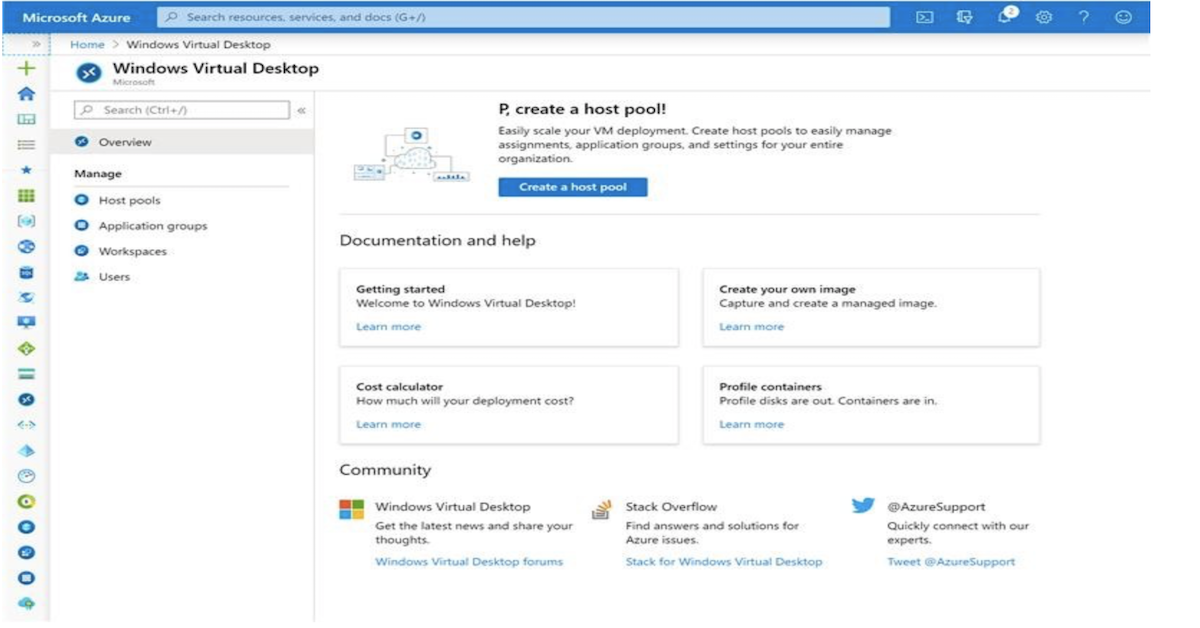Click the Twitter bird icon
Viewport: 1200px width, 628px height.
coord(863,506)
